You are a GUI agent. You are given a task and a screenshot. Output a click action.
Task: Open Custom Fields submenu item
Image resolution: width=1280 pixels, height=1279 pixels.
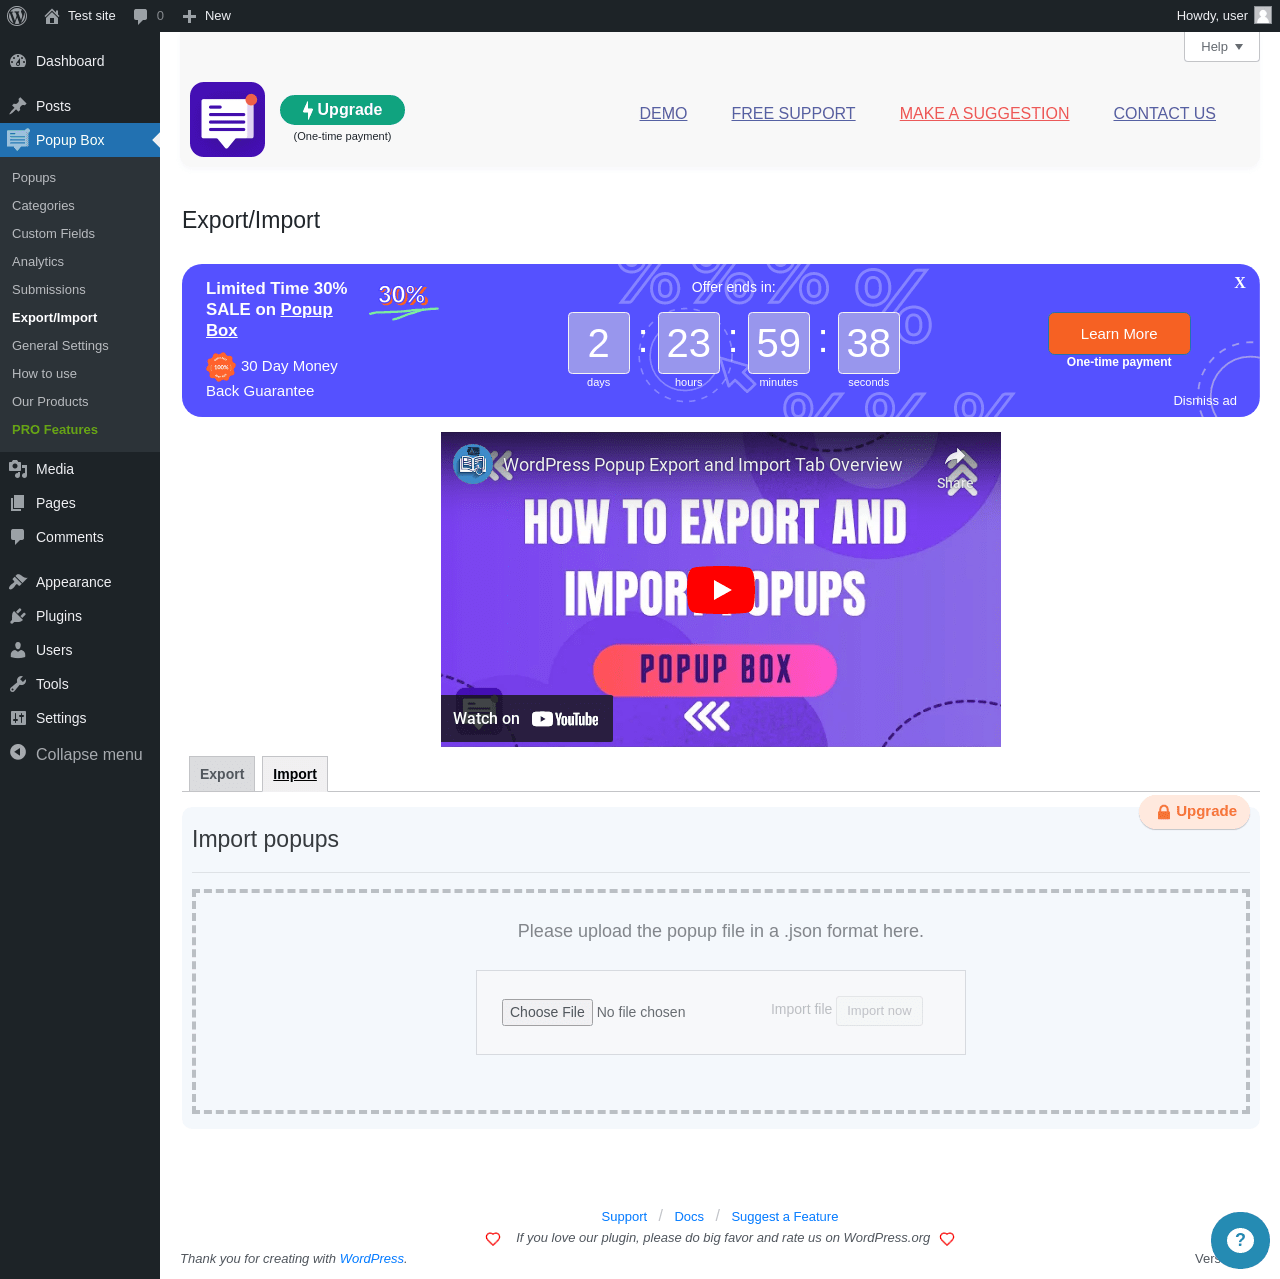click(x=53, y=234)
